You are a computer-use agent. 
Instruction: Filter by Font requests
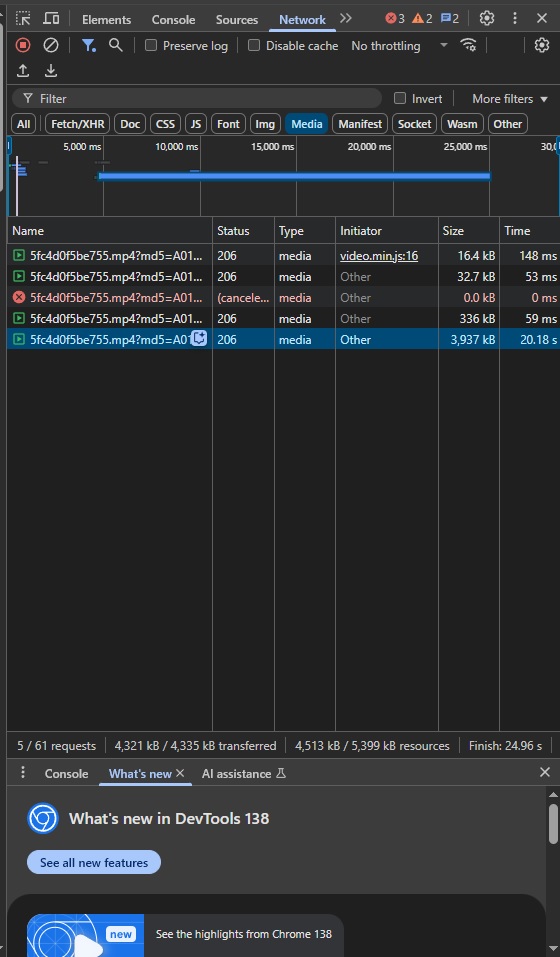point(228,124)
